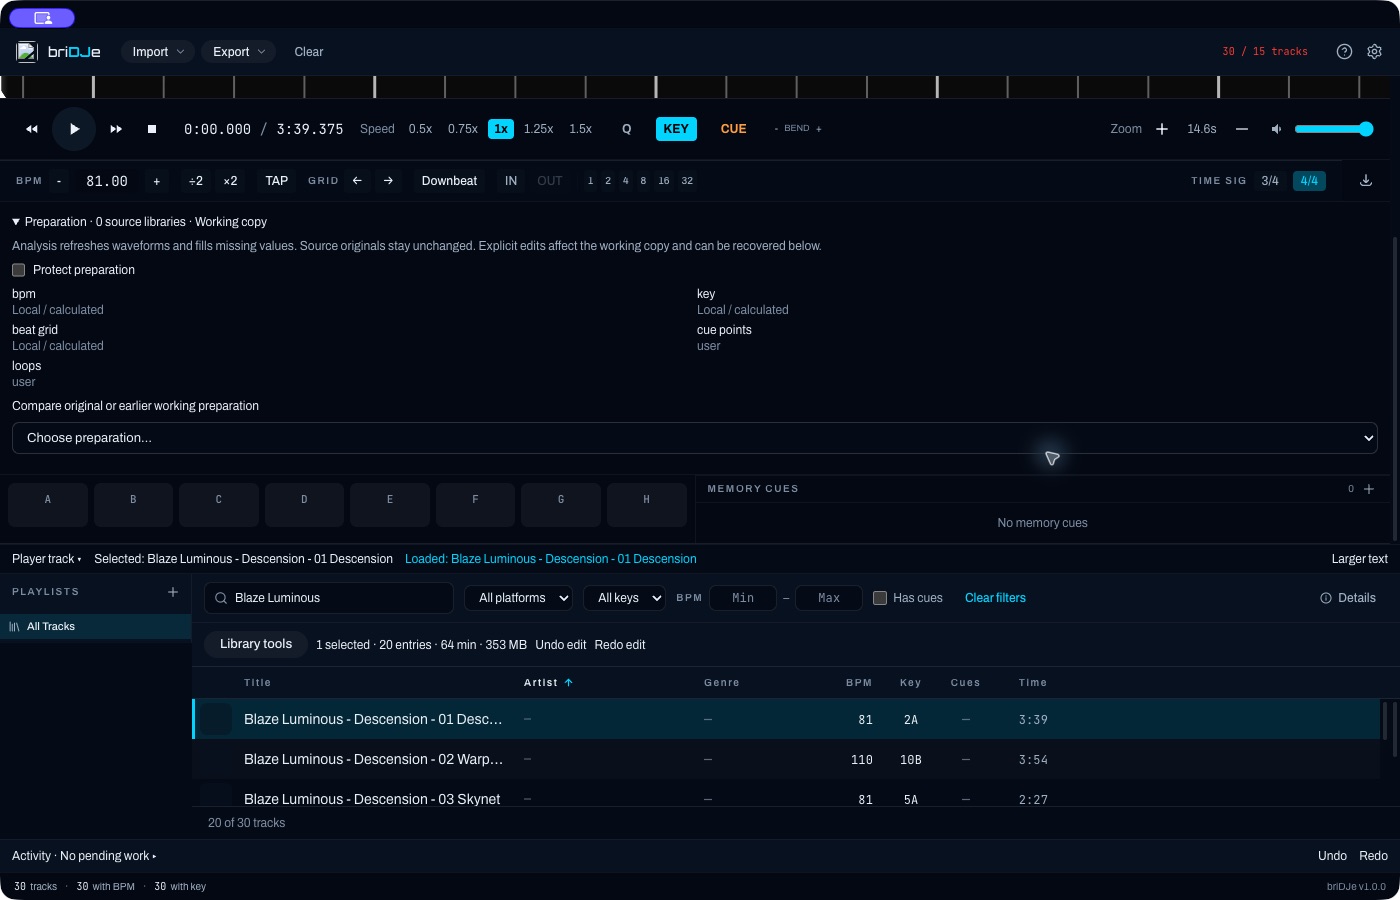Open the Choose preparation dropdown
1400x900 pixels.
point(695,438)
